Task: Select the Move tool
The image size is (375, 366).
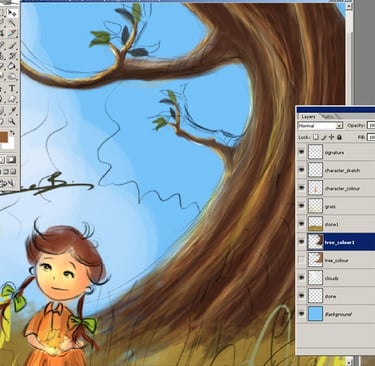Action: 12,13
